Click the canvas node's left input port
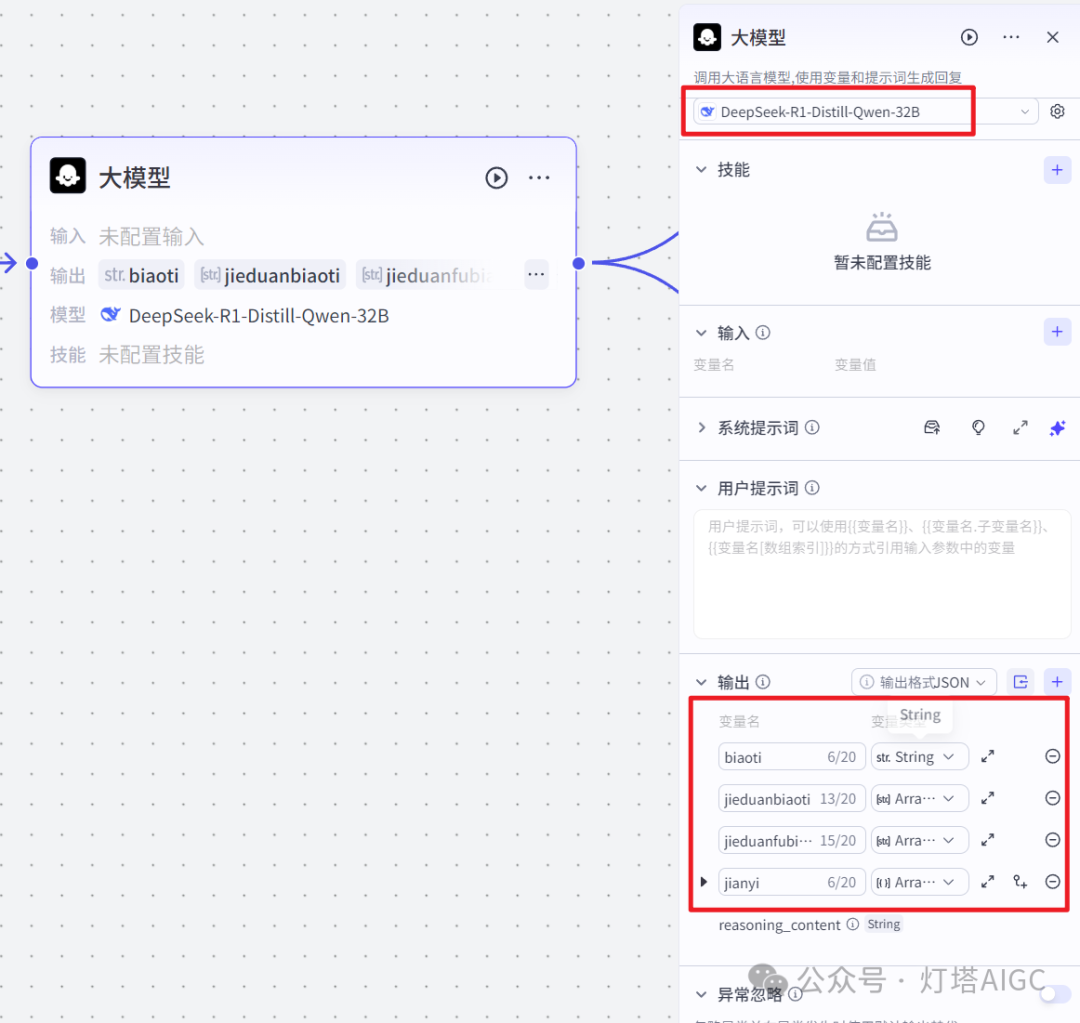This screenshot has height=1023, width=1080. click(32, 263)
